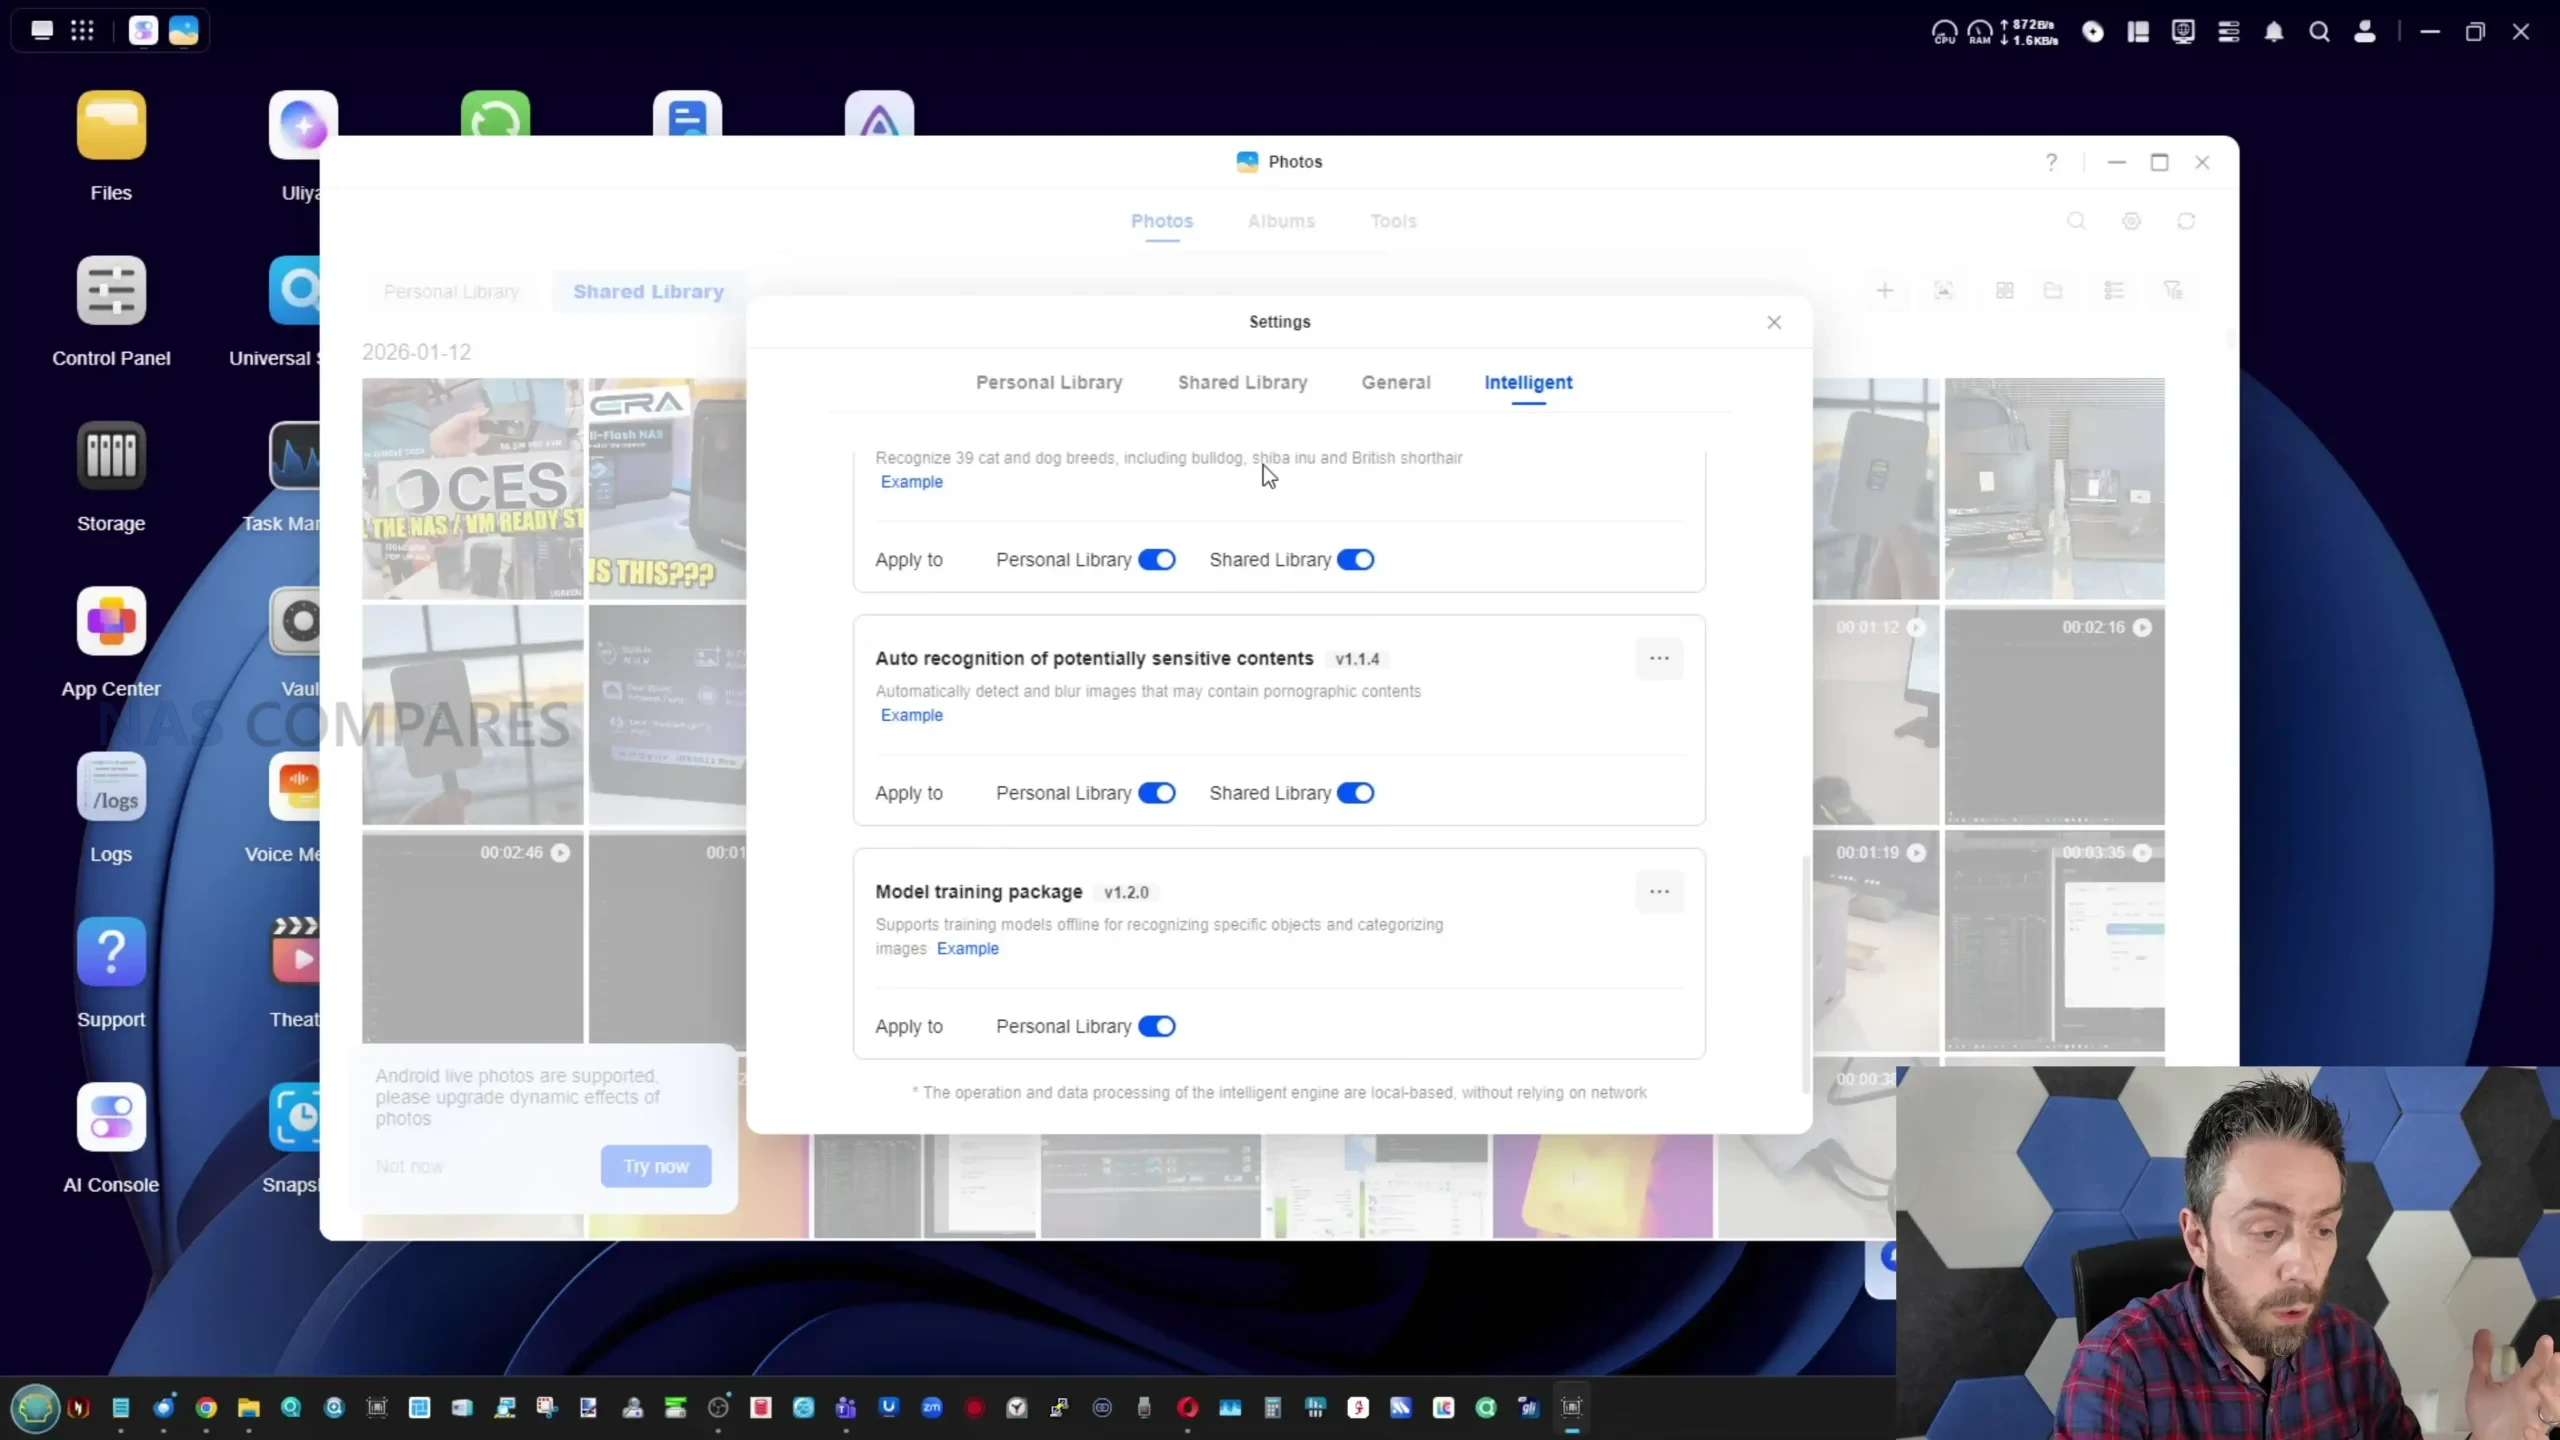2560x1440 pixels.
Task: Close the Settings dialog
Action: click(1773, 322)
